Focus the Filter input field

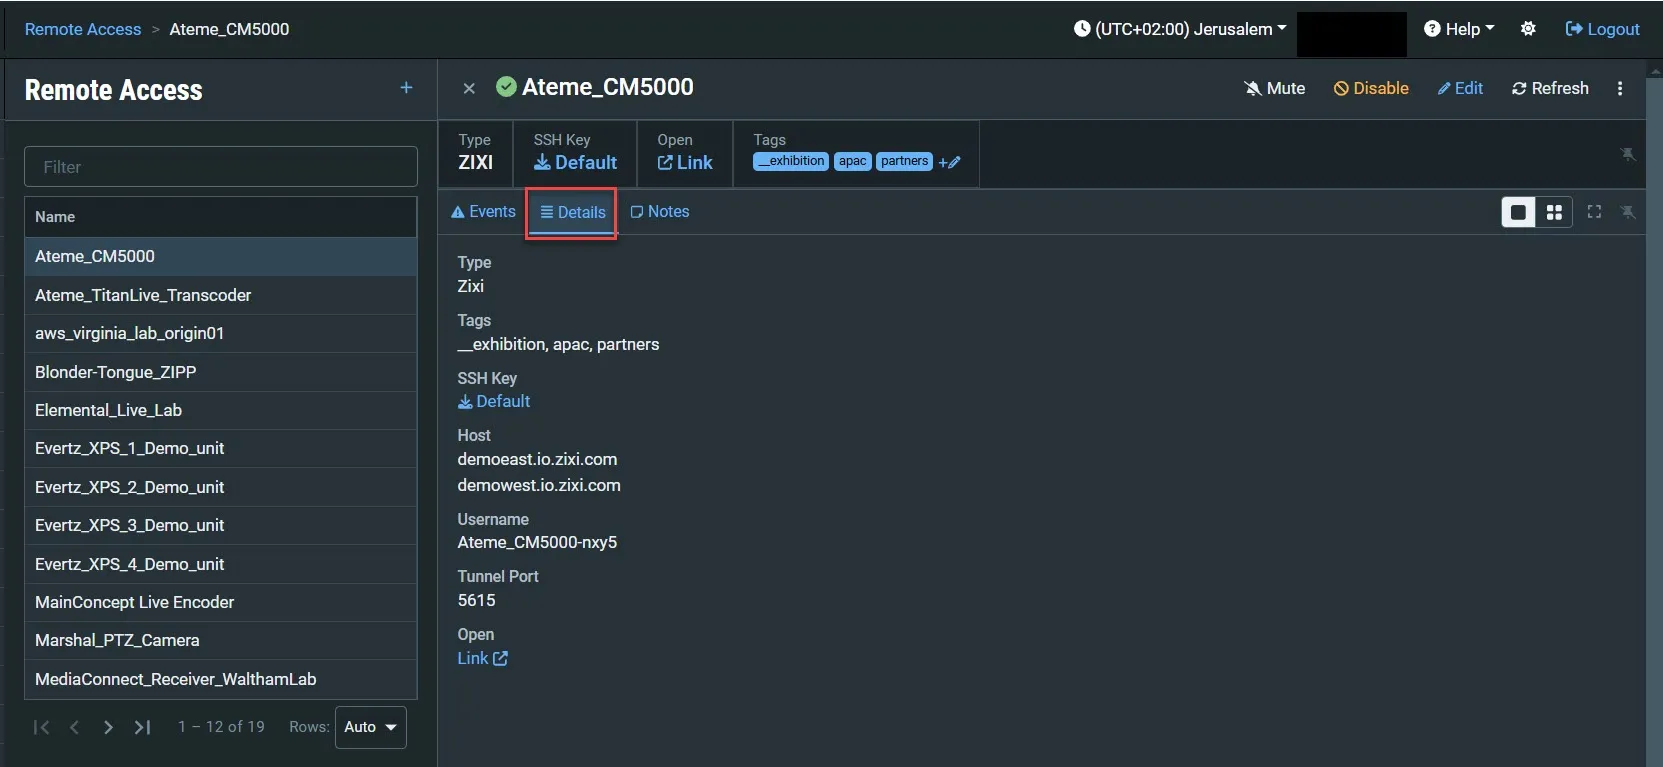pos(221,167)
